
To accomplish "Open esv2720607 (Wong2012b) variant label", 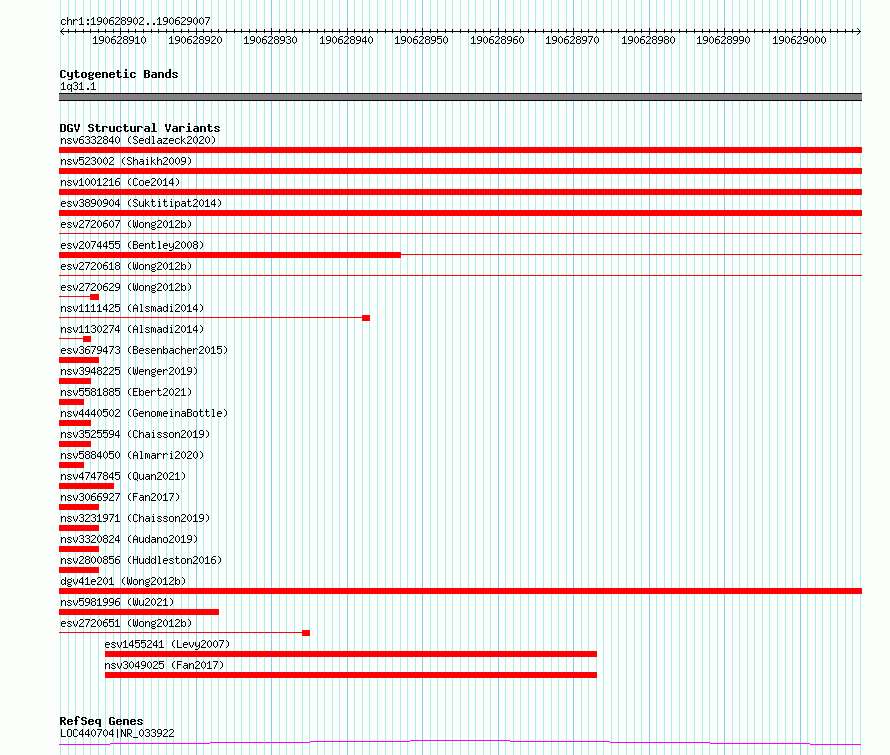I will 126,224.
